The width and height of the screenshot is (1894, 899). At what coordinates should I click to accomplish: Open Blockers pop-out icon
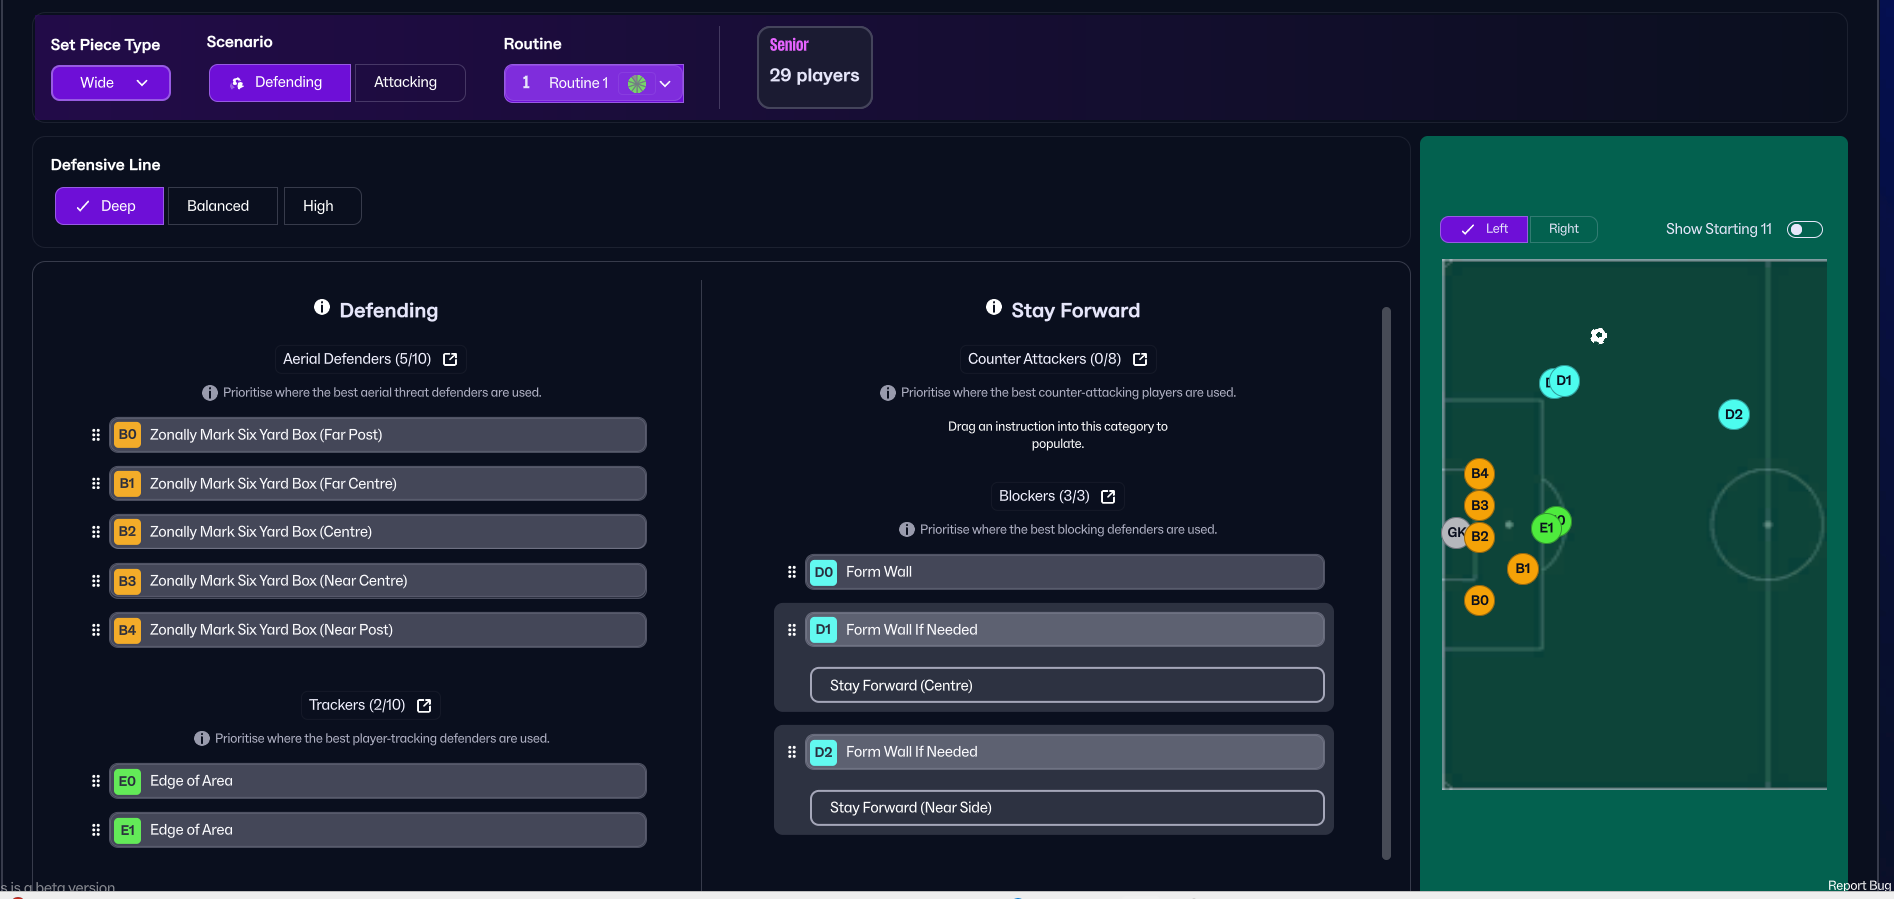click(1108, 497)
